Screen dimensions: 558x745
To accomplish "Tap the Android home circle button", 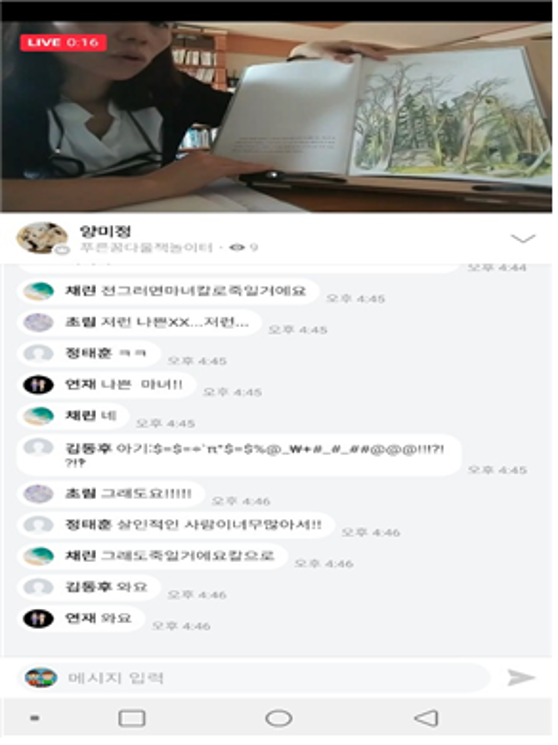I will pyautogui.click(x=279, y=718).
